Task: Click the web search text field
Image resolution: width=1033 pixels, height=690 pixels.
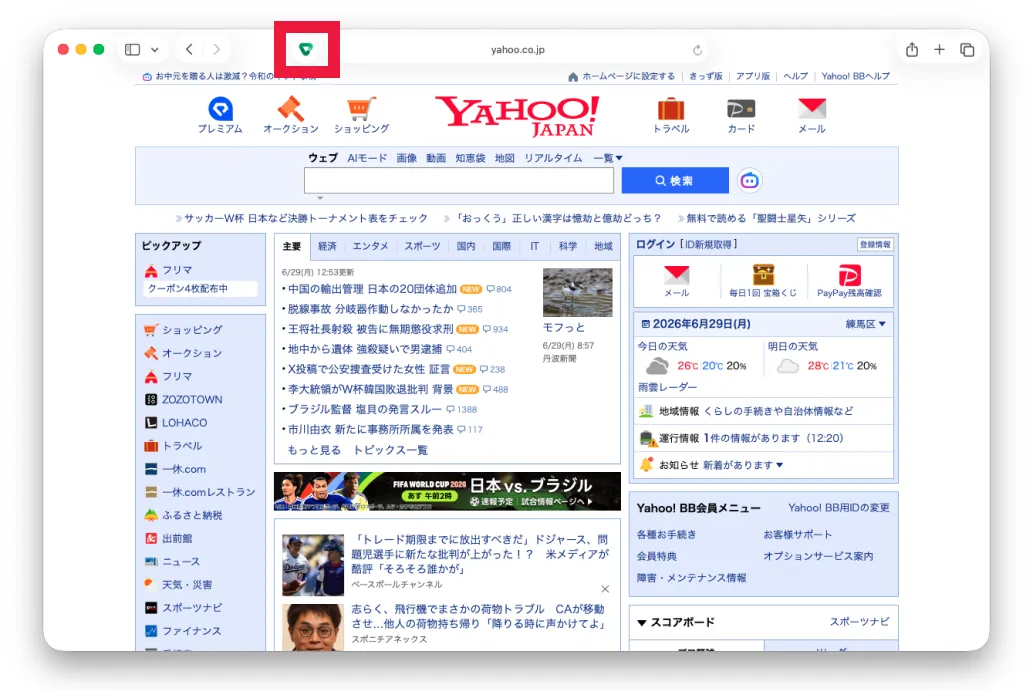Action: 459,181
